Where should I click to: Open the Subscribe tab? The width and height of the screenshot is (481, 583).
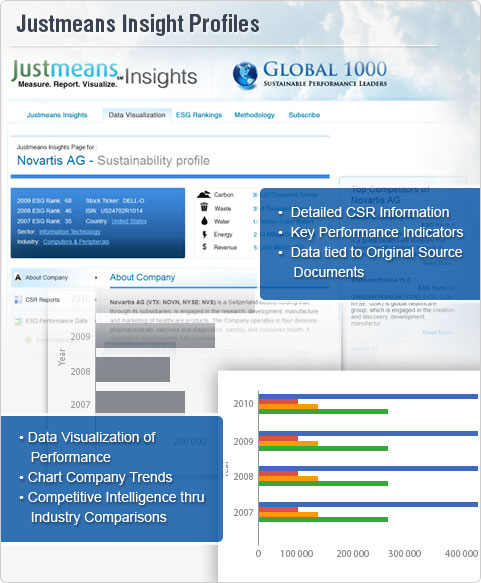304,115
